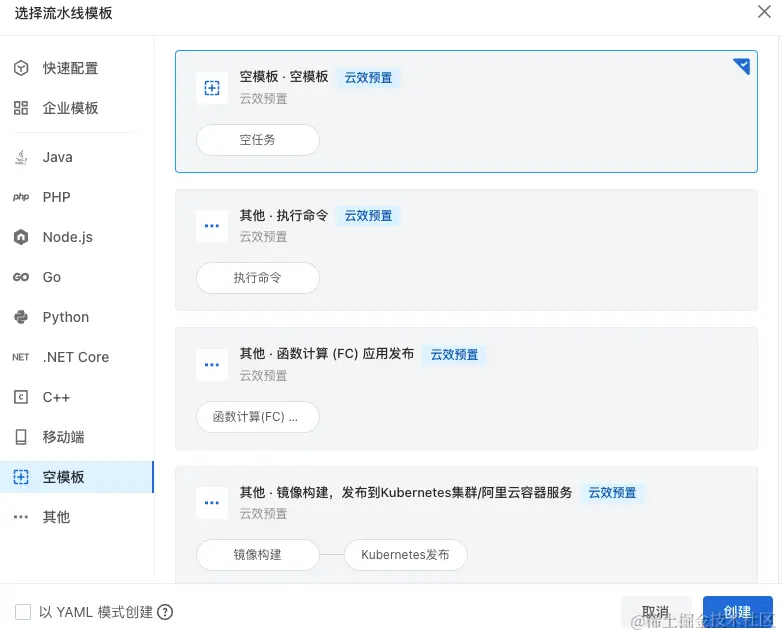
Task: Select the Java template category
Action: click(x=77, y=157)
